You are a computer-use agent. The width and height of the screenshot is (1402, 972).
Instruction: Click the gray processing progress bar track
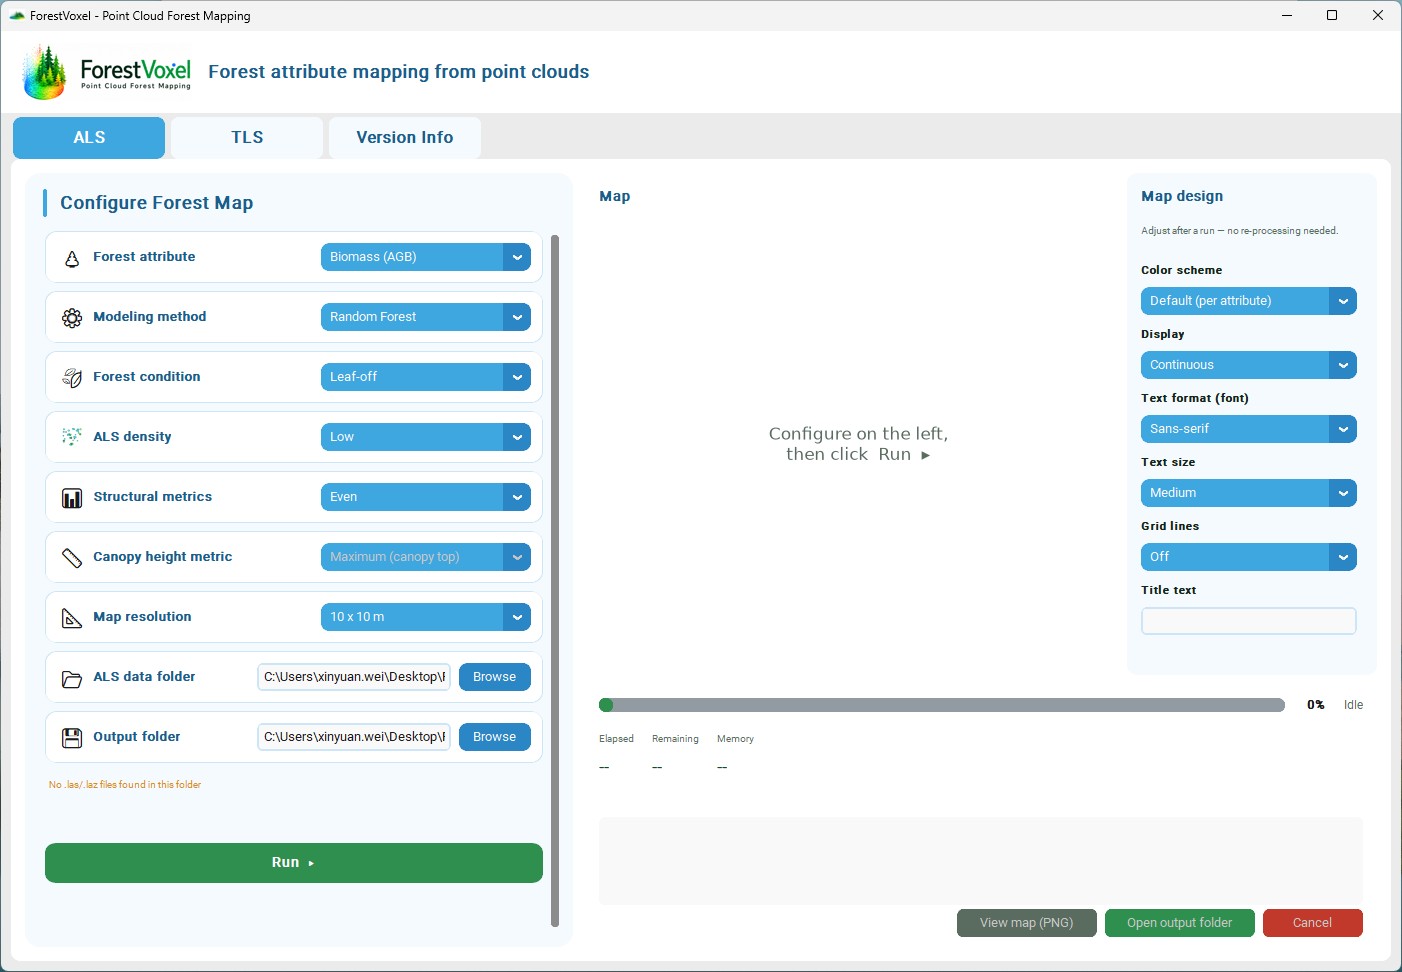coord(942,705)
